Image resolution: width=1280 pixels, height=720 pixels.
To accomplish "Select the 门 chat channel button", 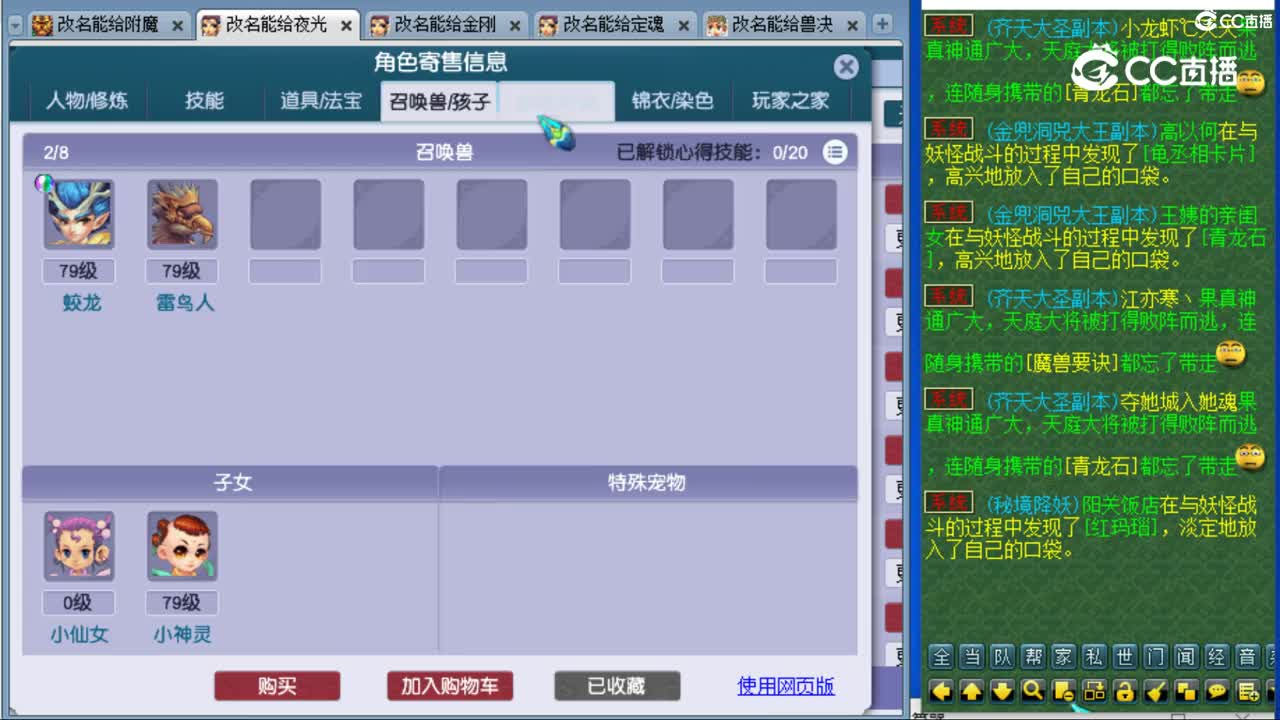I will pos(1156,657).
